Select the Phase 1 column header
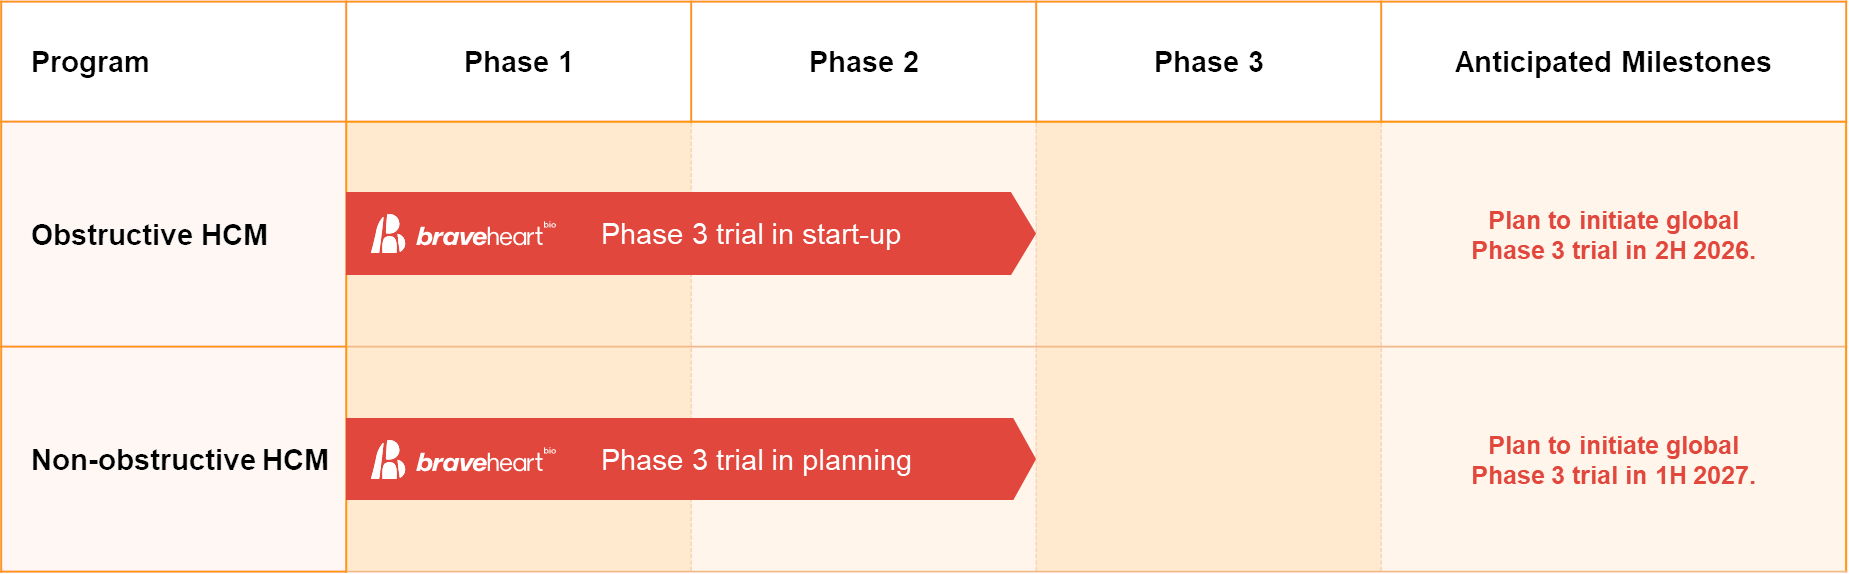The image size is (1849, 574). [518, 62]
